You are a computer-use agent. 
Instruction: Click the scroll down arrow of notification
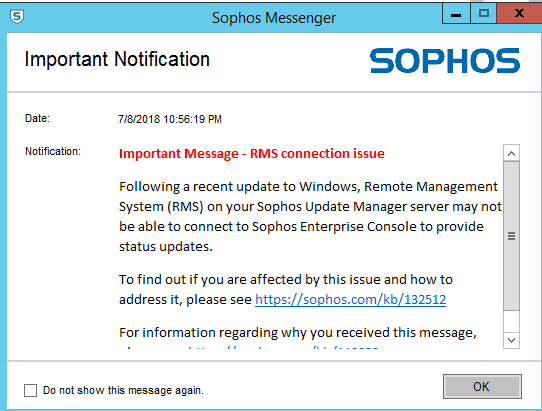point(512,340)
